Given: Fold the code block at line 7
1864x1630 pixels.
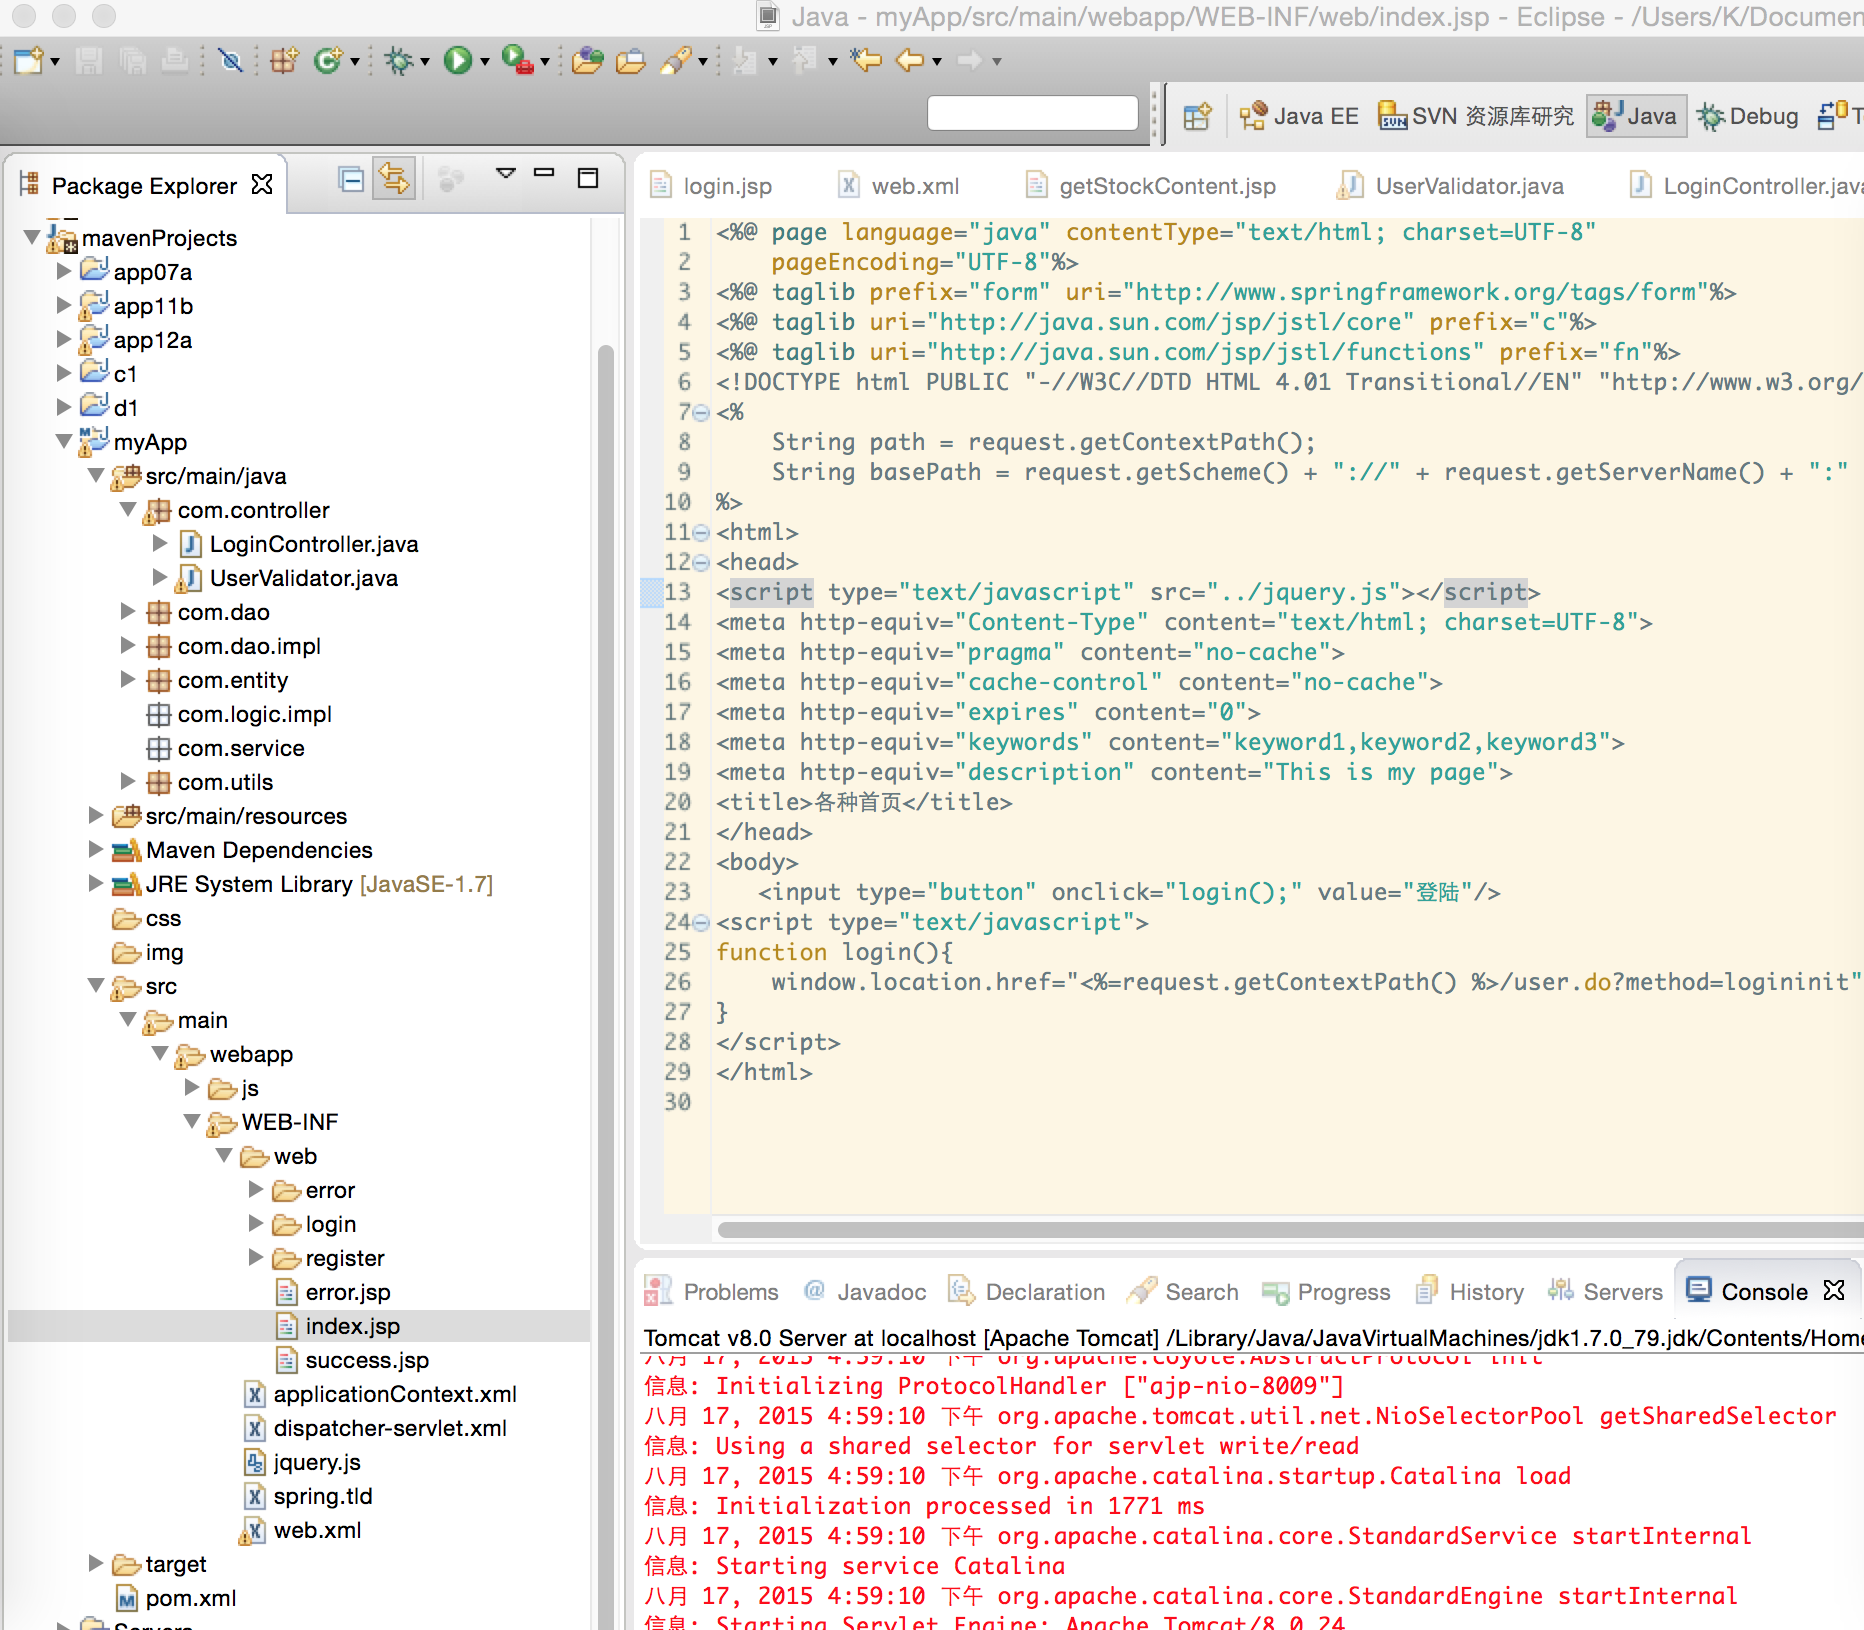Looking at the screenshot, I should (x=701, y=413).
